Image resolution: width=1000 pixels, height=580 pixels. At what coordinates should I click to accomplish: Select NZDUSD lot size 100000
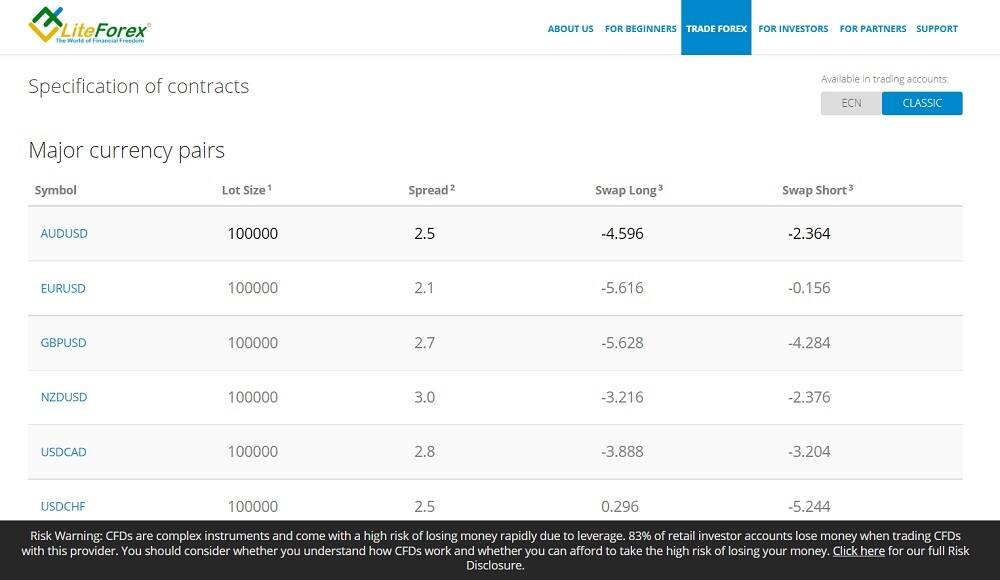click(x=253, y=397)
